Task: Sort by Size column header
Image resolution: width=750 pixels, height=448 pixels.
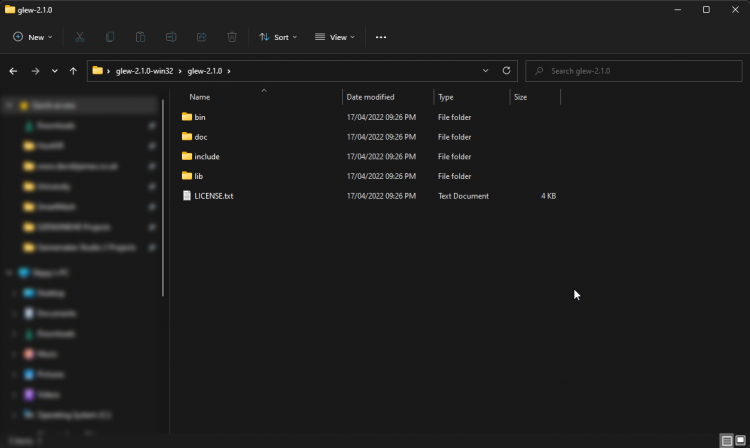Action: pos(520,97)
